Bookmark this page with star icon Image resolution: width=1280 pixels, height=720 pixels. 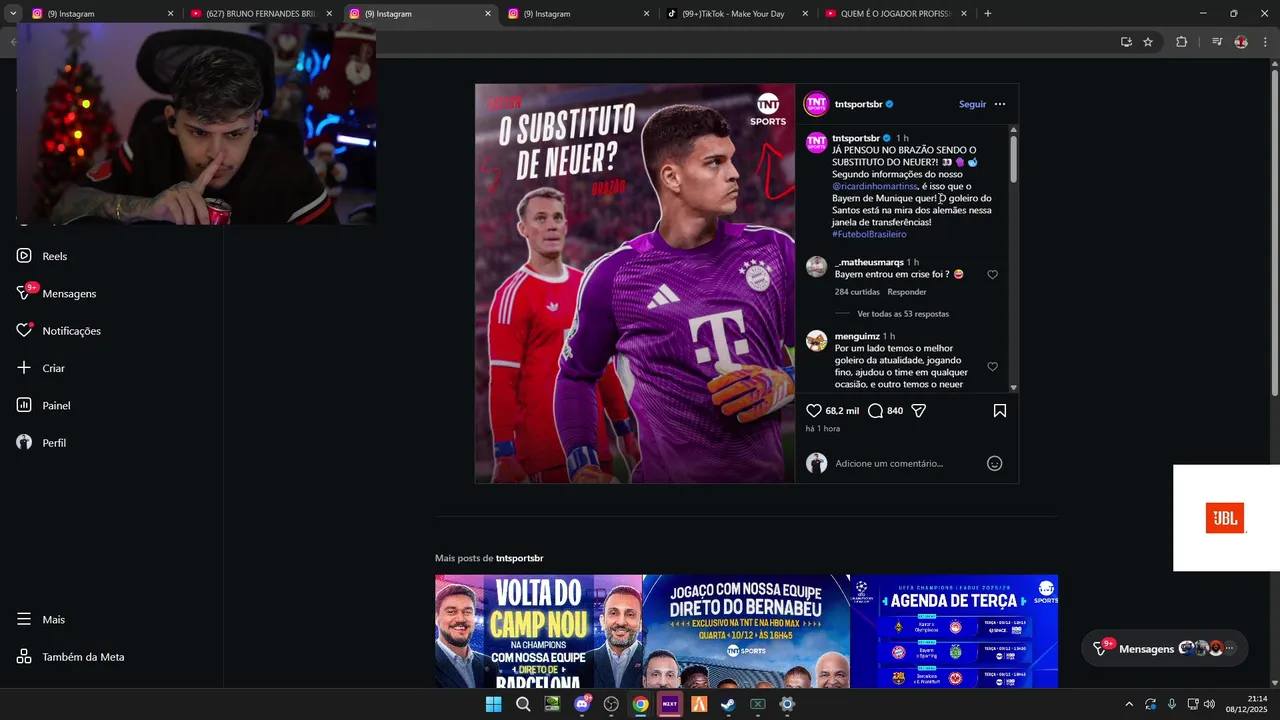1148,42
